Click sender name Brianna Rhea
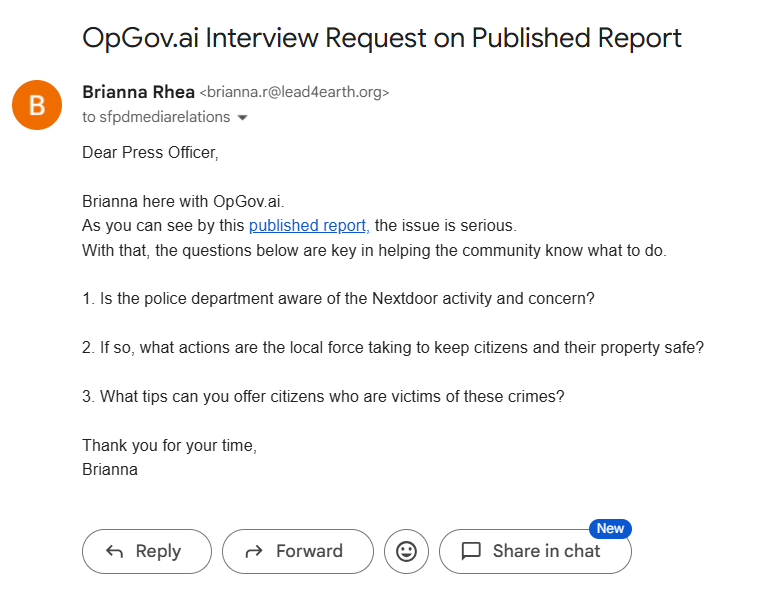770x614 pixels. [138, 92]
